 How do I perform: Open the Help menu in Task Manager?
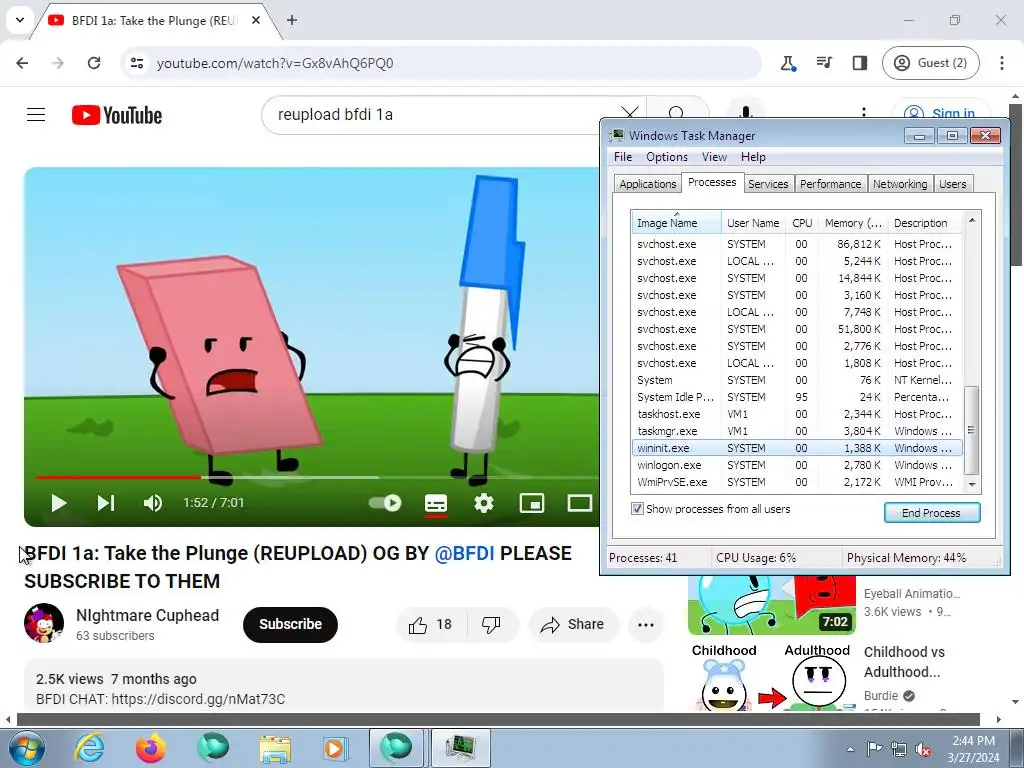753,157
